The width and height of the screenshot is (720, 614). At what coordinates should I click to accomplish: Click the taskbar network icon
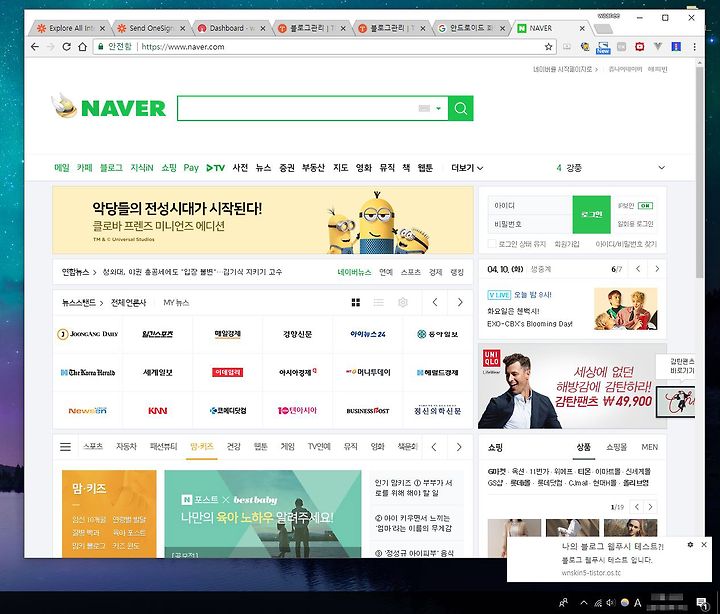(597, 603)
